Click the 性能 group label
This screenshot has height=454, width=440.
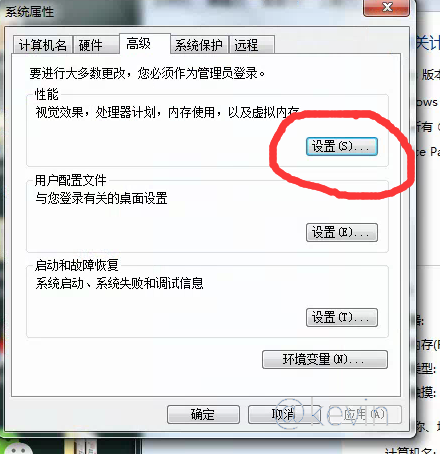[47, 94]
